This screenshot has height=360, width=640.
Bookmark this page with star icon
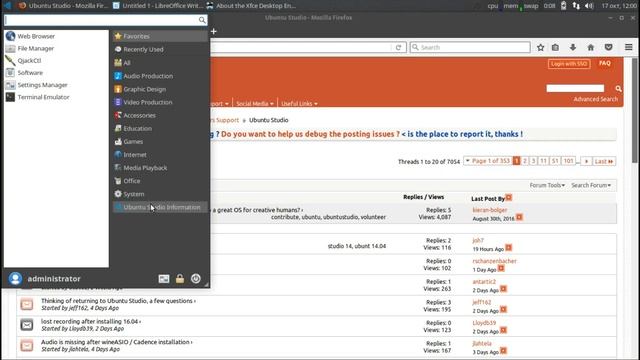tap(540, 47)
